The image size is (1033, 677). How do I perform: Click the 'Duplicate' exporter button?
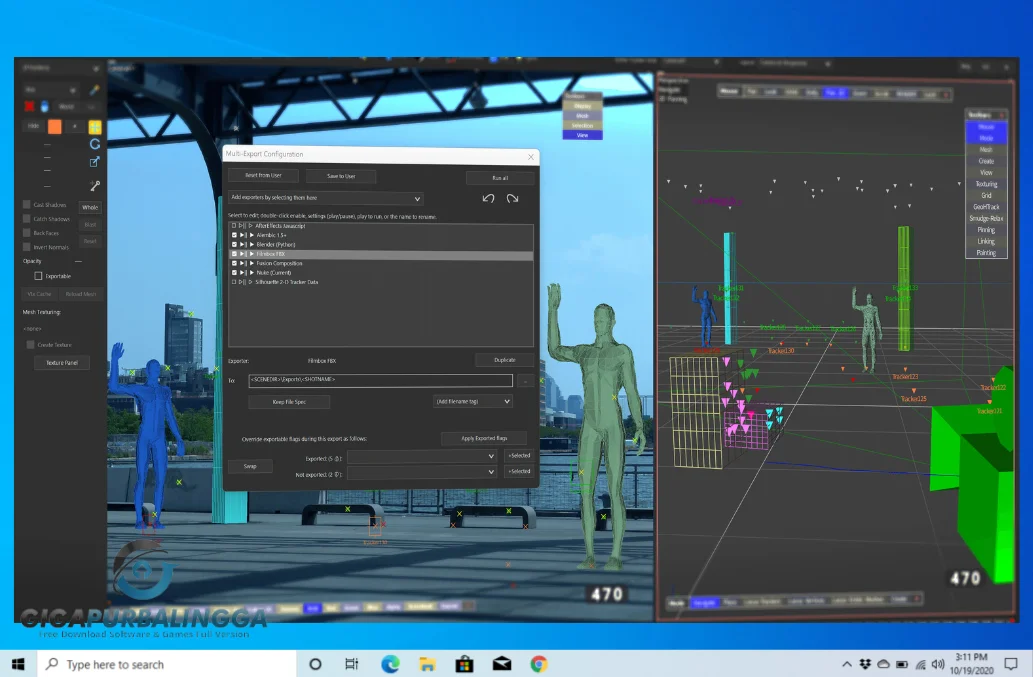coord(505,360)
